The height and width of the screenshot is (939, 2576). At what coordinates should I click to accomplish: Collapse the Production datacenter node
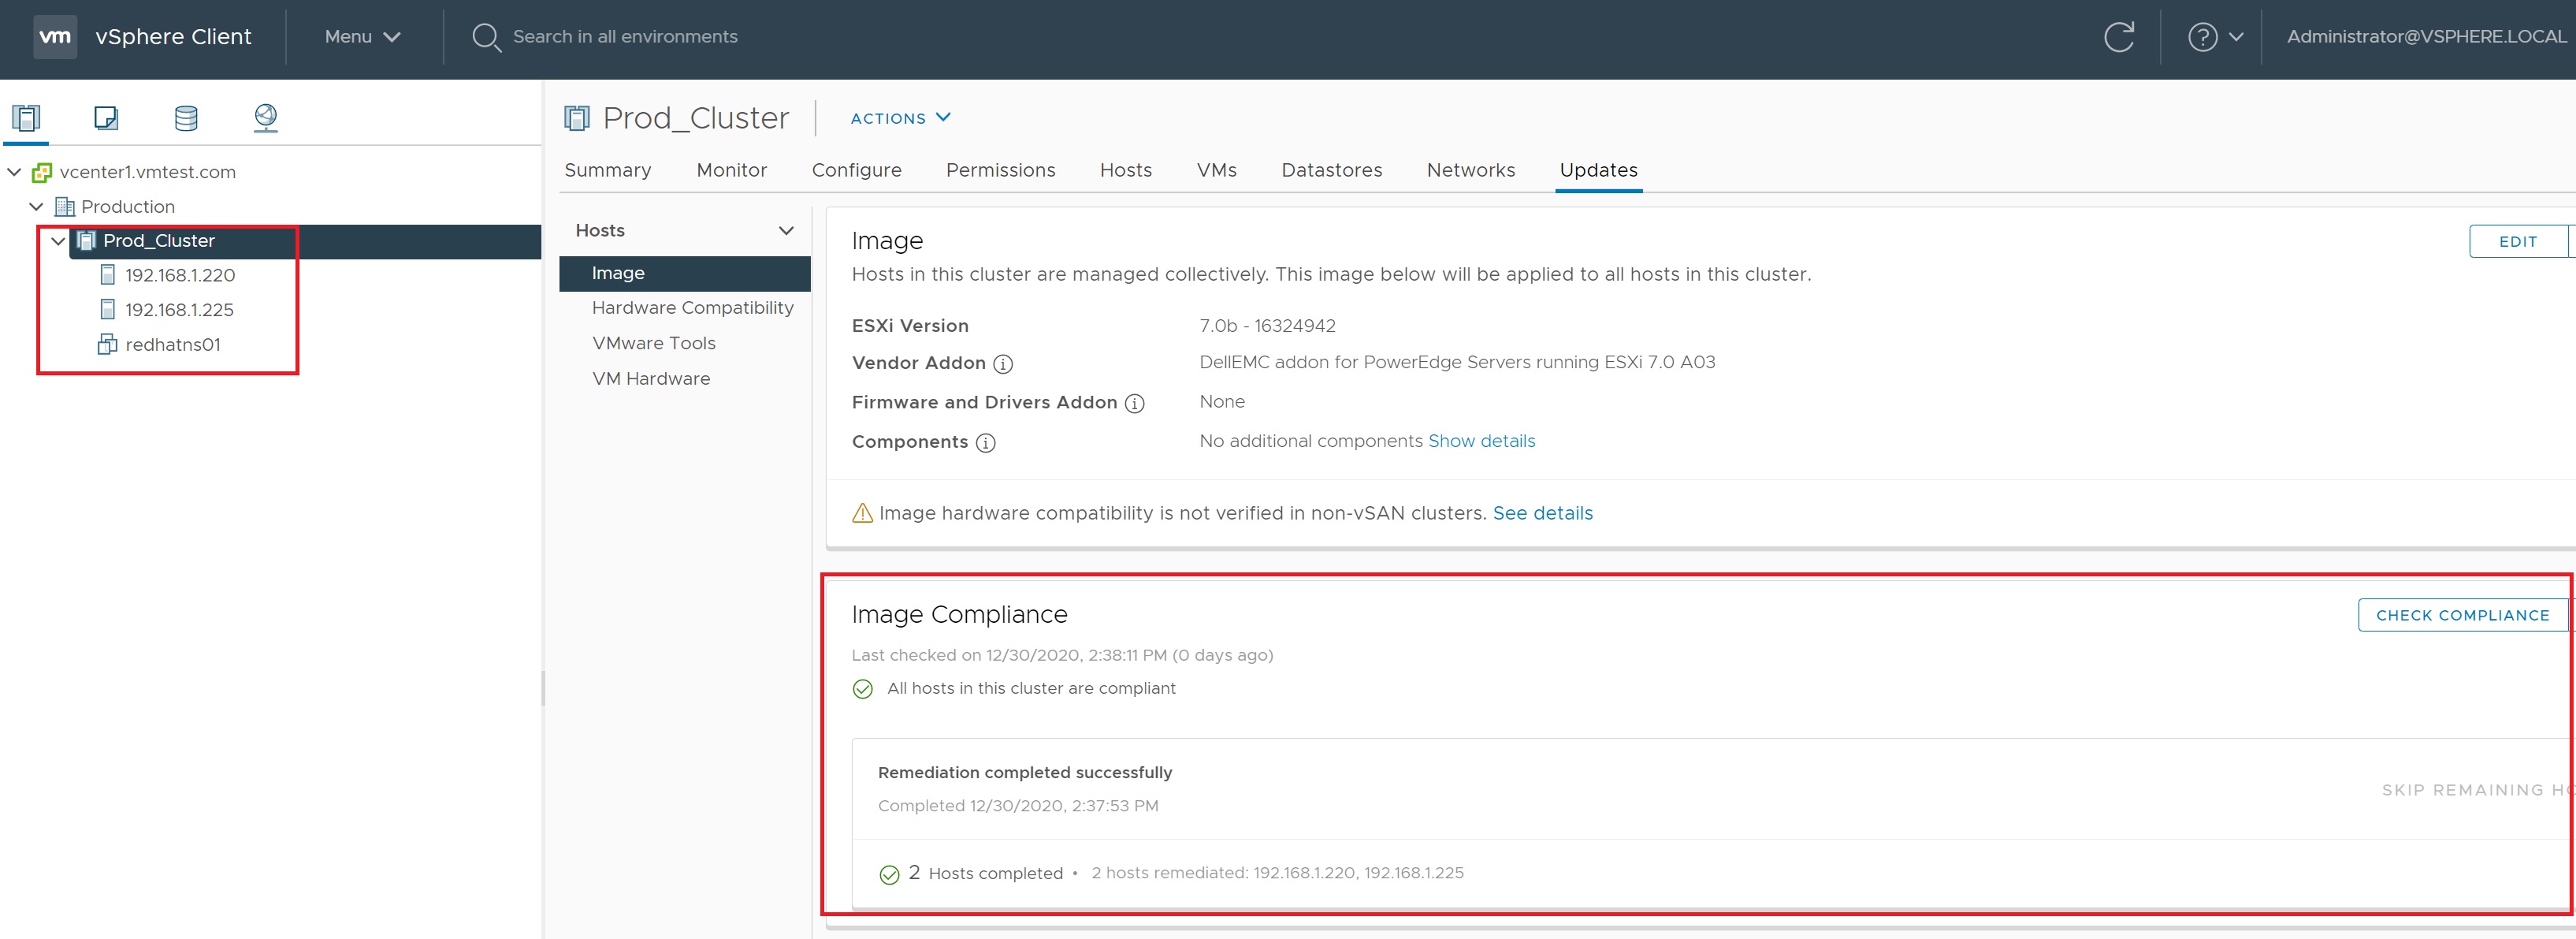[37, 207]
